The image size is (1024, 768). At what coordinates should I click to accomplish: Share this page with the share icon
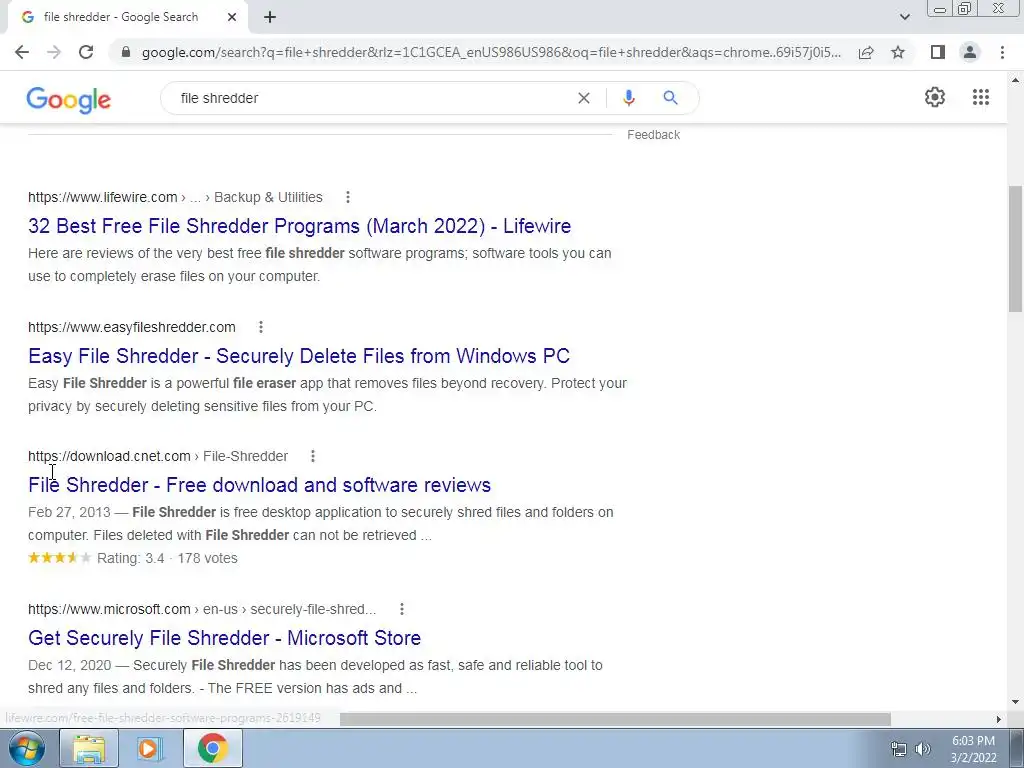(866, 52)
